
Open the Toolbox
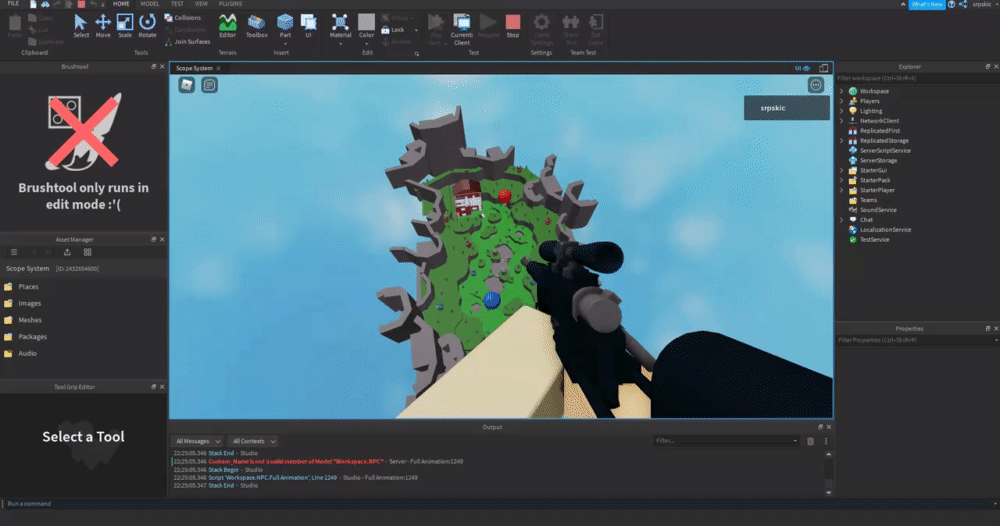point(256,26)
